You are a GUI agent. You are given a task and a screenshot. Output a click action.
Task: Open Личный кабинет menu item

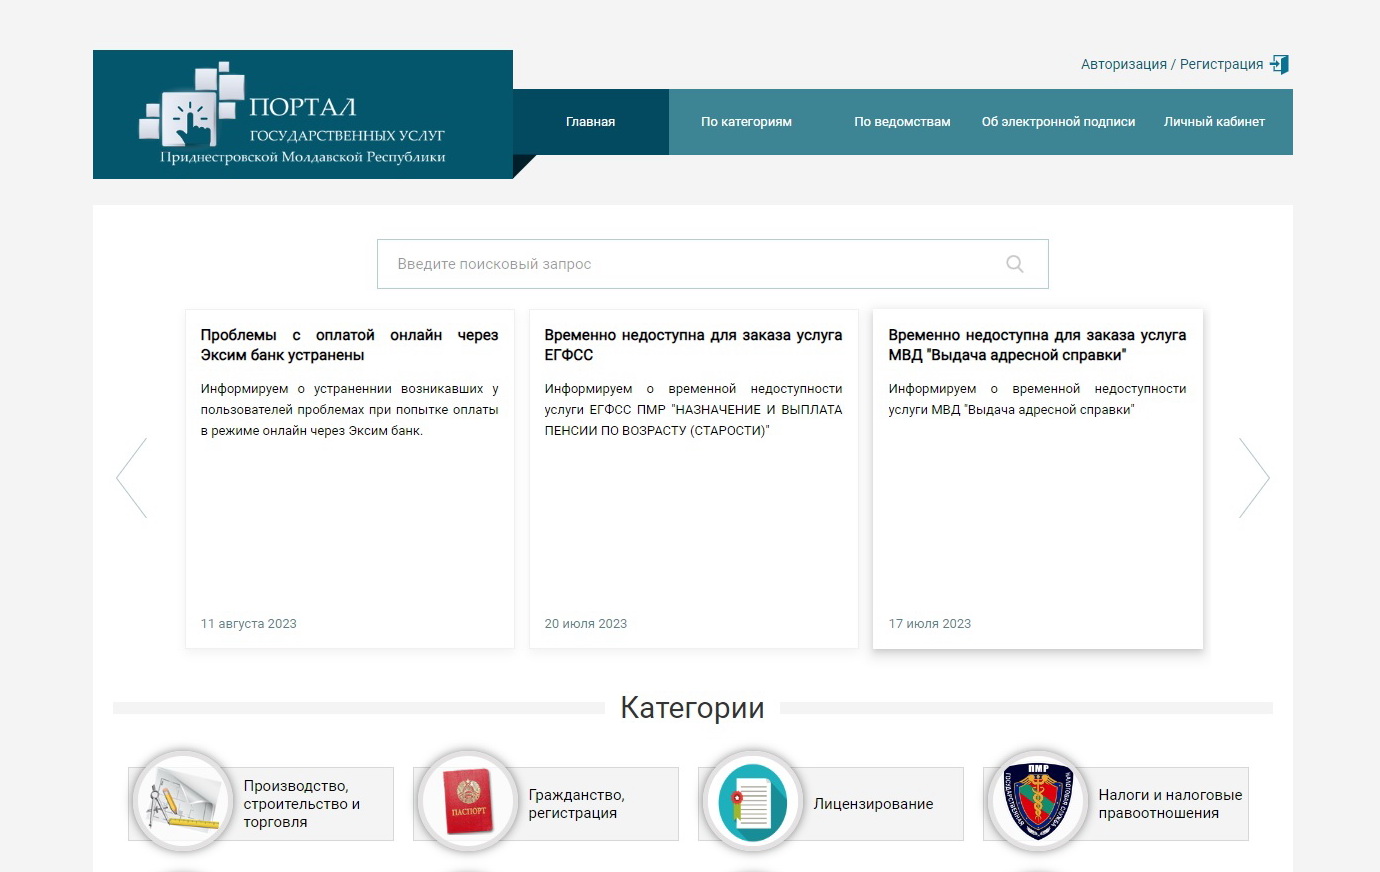pos(1214,122)
